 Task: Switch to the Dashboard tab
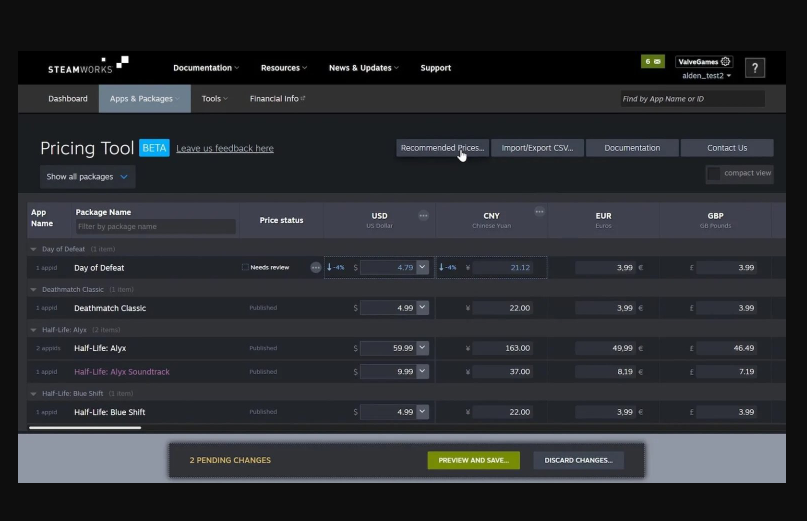coord(68,99)
